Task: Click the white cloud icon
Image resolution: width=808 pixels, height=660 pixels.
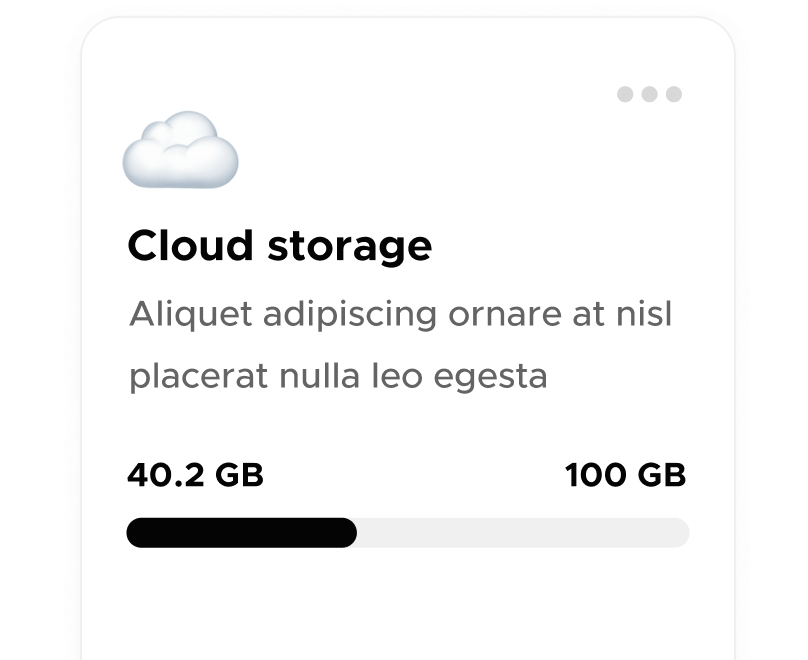Action: pos(180,150)
